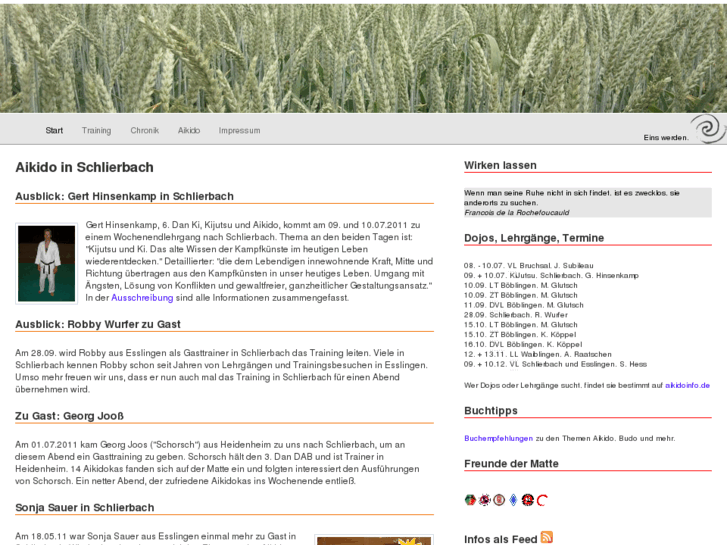Image resolution: width=727 pixels, height=545 pixels.
Task: Open the Impressum menu item
Action: point(239,130)
